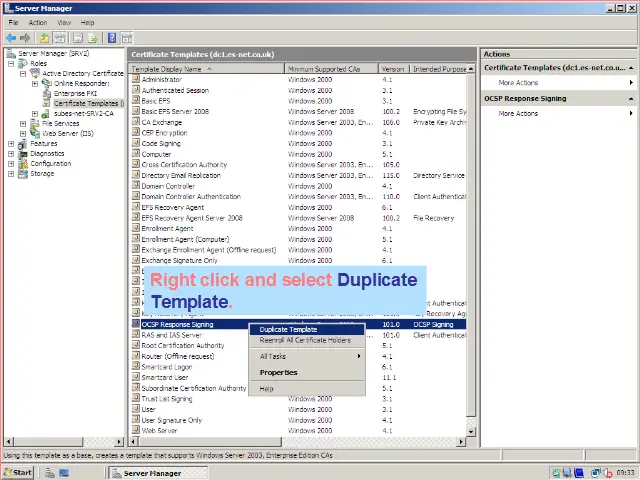The image size is (640, 480).
Task: Click the CA Exchange template icon
Action: coord(136,122)
